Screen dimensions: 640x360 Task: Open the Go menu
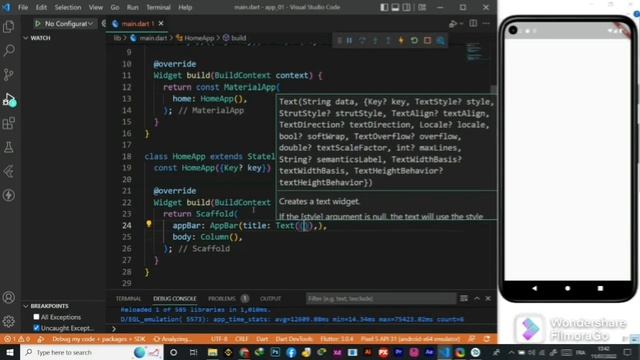115,7
